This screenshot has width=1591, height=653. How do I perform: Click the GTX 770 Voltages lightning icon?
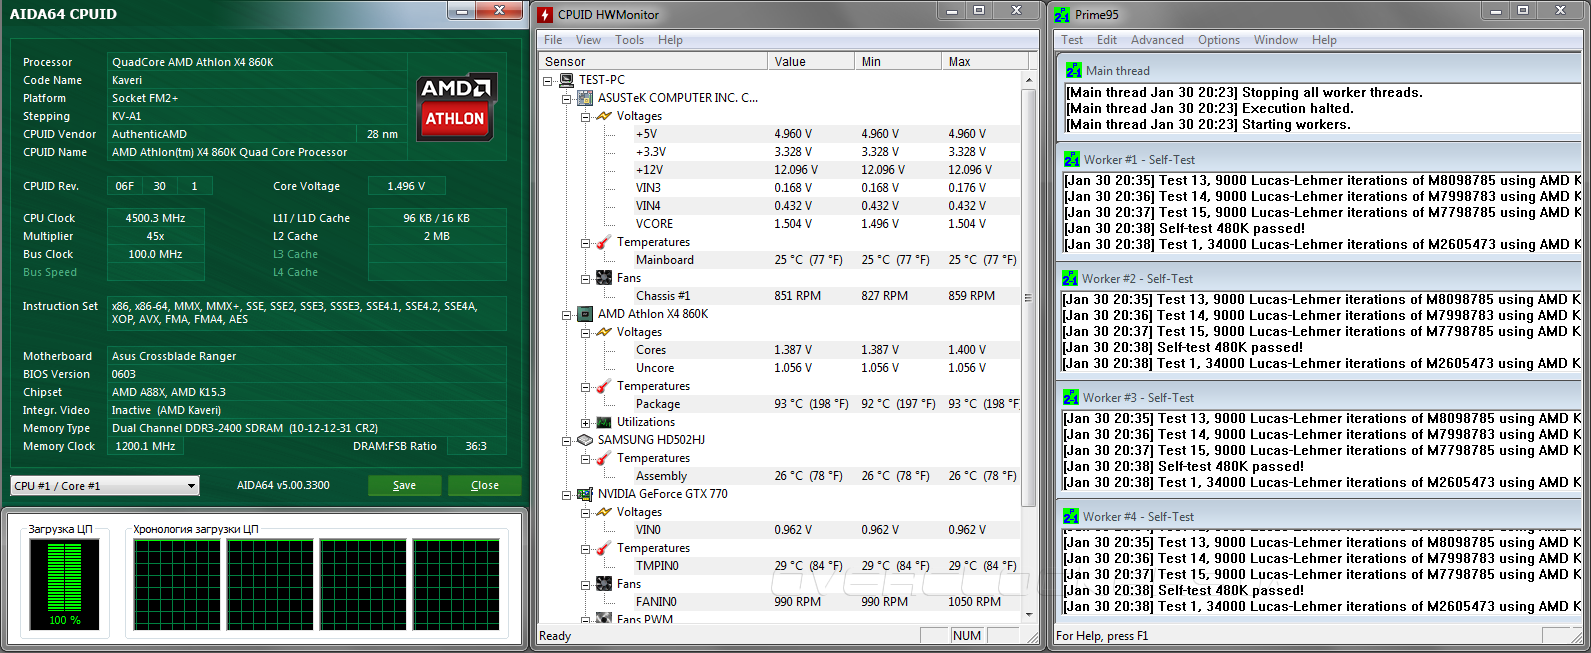coord(603,512)
